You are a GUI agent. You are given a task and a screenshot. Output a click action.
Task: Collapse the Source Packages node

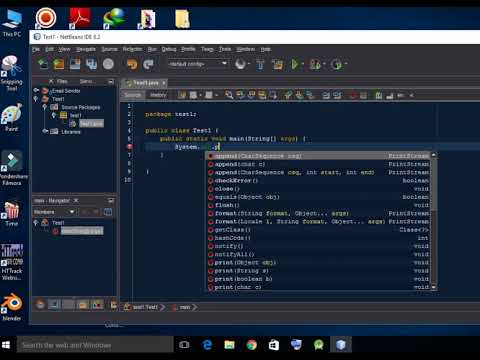point(44,107)
